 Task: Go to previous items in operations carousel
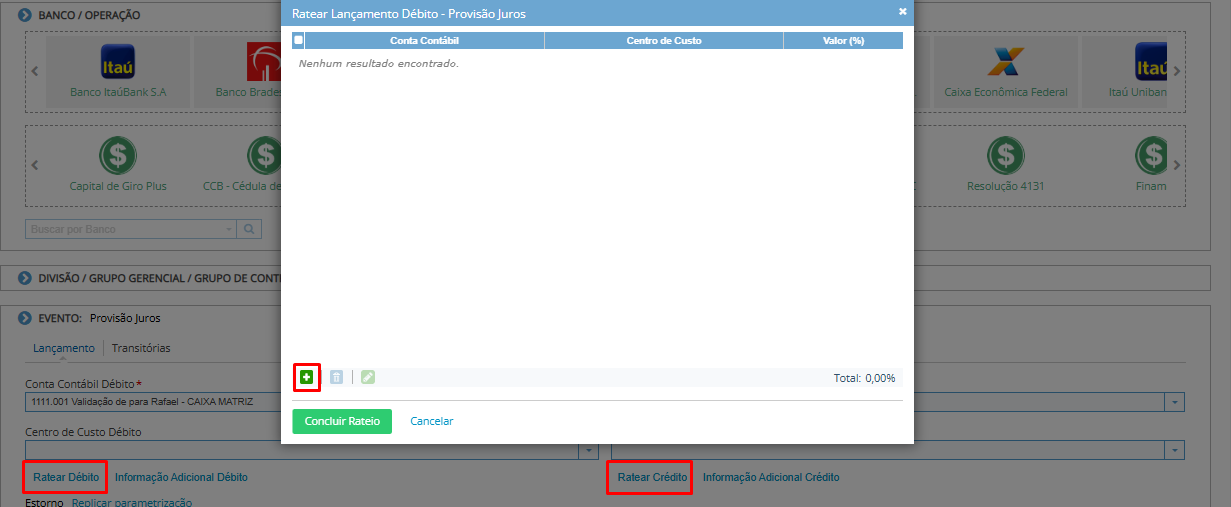pos(35,165)
